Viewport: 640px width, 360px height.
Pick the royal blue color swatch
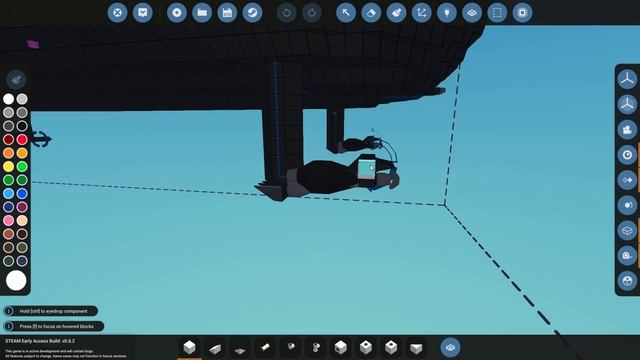(x=22, y=193)
